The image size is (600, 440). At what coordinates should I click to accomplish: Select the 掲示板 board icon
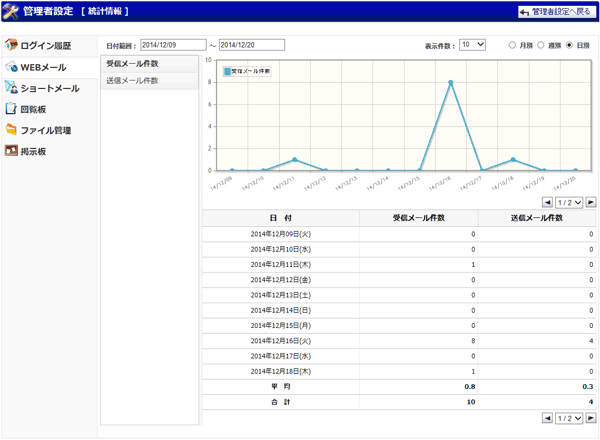(x=11, y=151)
